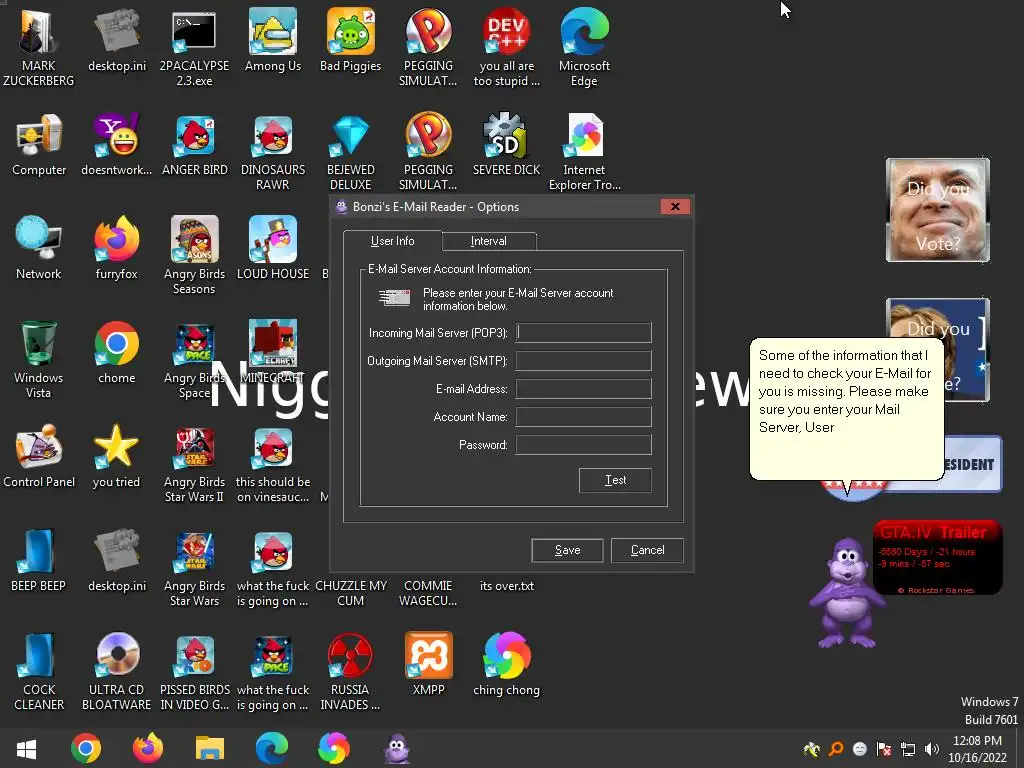Click the E-mail Address input box
This screenshot has width=1024, height=768.
(x=583, y=389)
